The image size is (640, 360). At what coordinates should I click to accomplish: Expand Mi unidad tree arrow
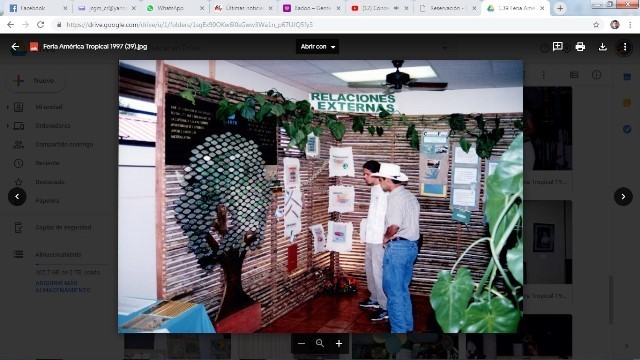8,107
